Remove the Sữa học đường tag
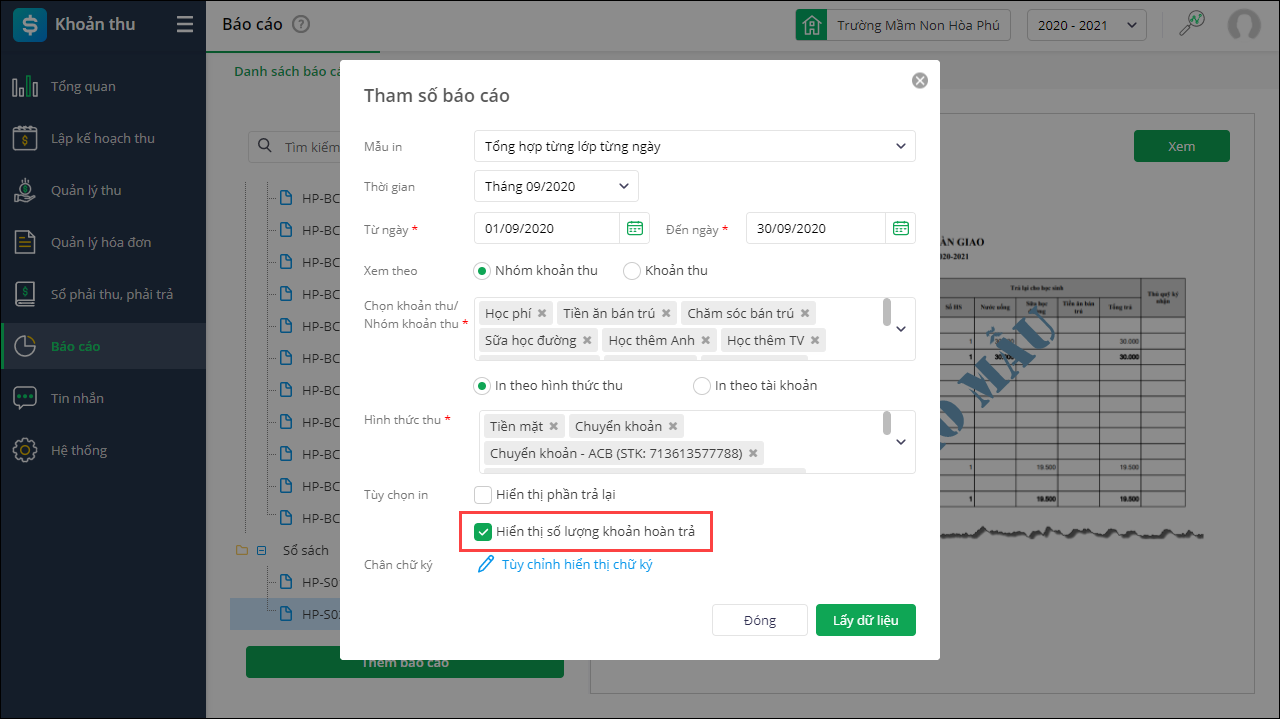This screenshot has height=719, width=1280. pyautogui.click(x=587, y=340)
